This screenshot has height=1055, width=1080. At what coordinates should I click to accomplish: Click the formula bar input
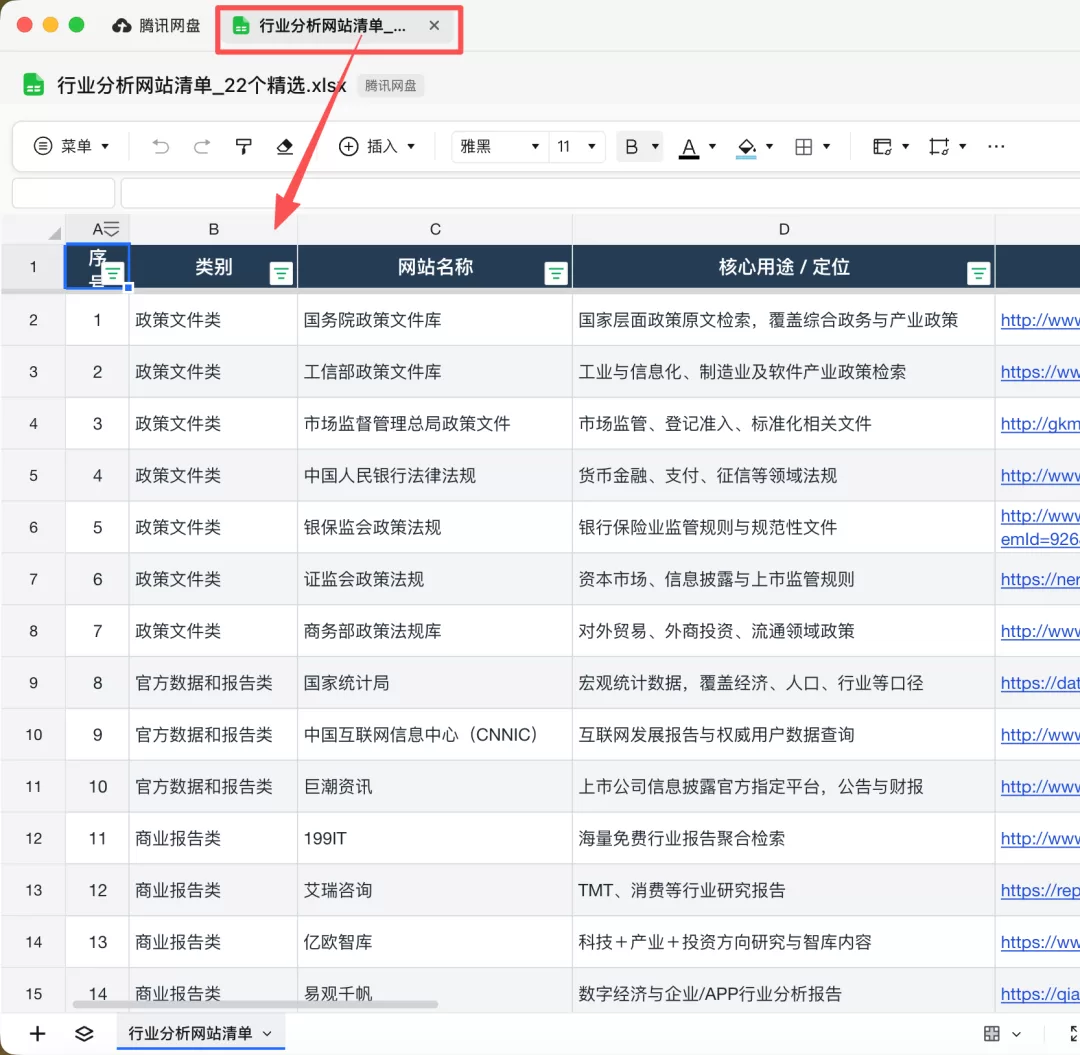[x=600, y=193]
